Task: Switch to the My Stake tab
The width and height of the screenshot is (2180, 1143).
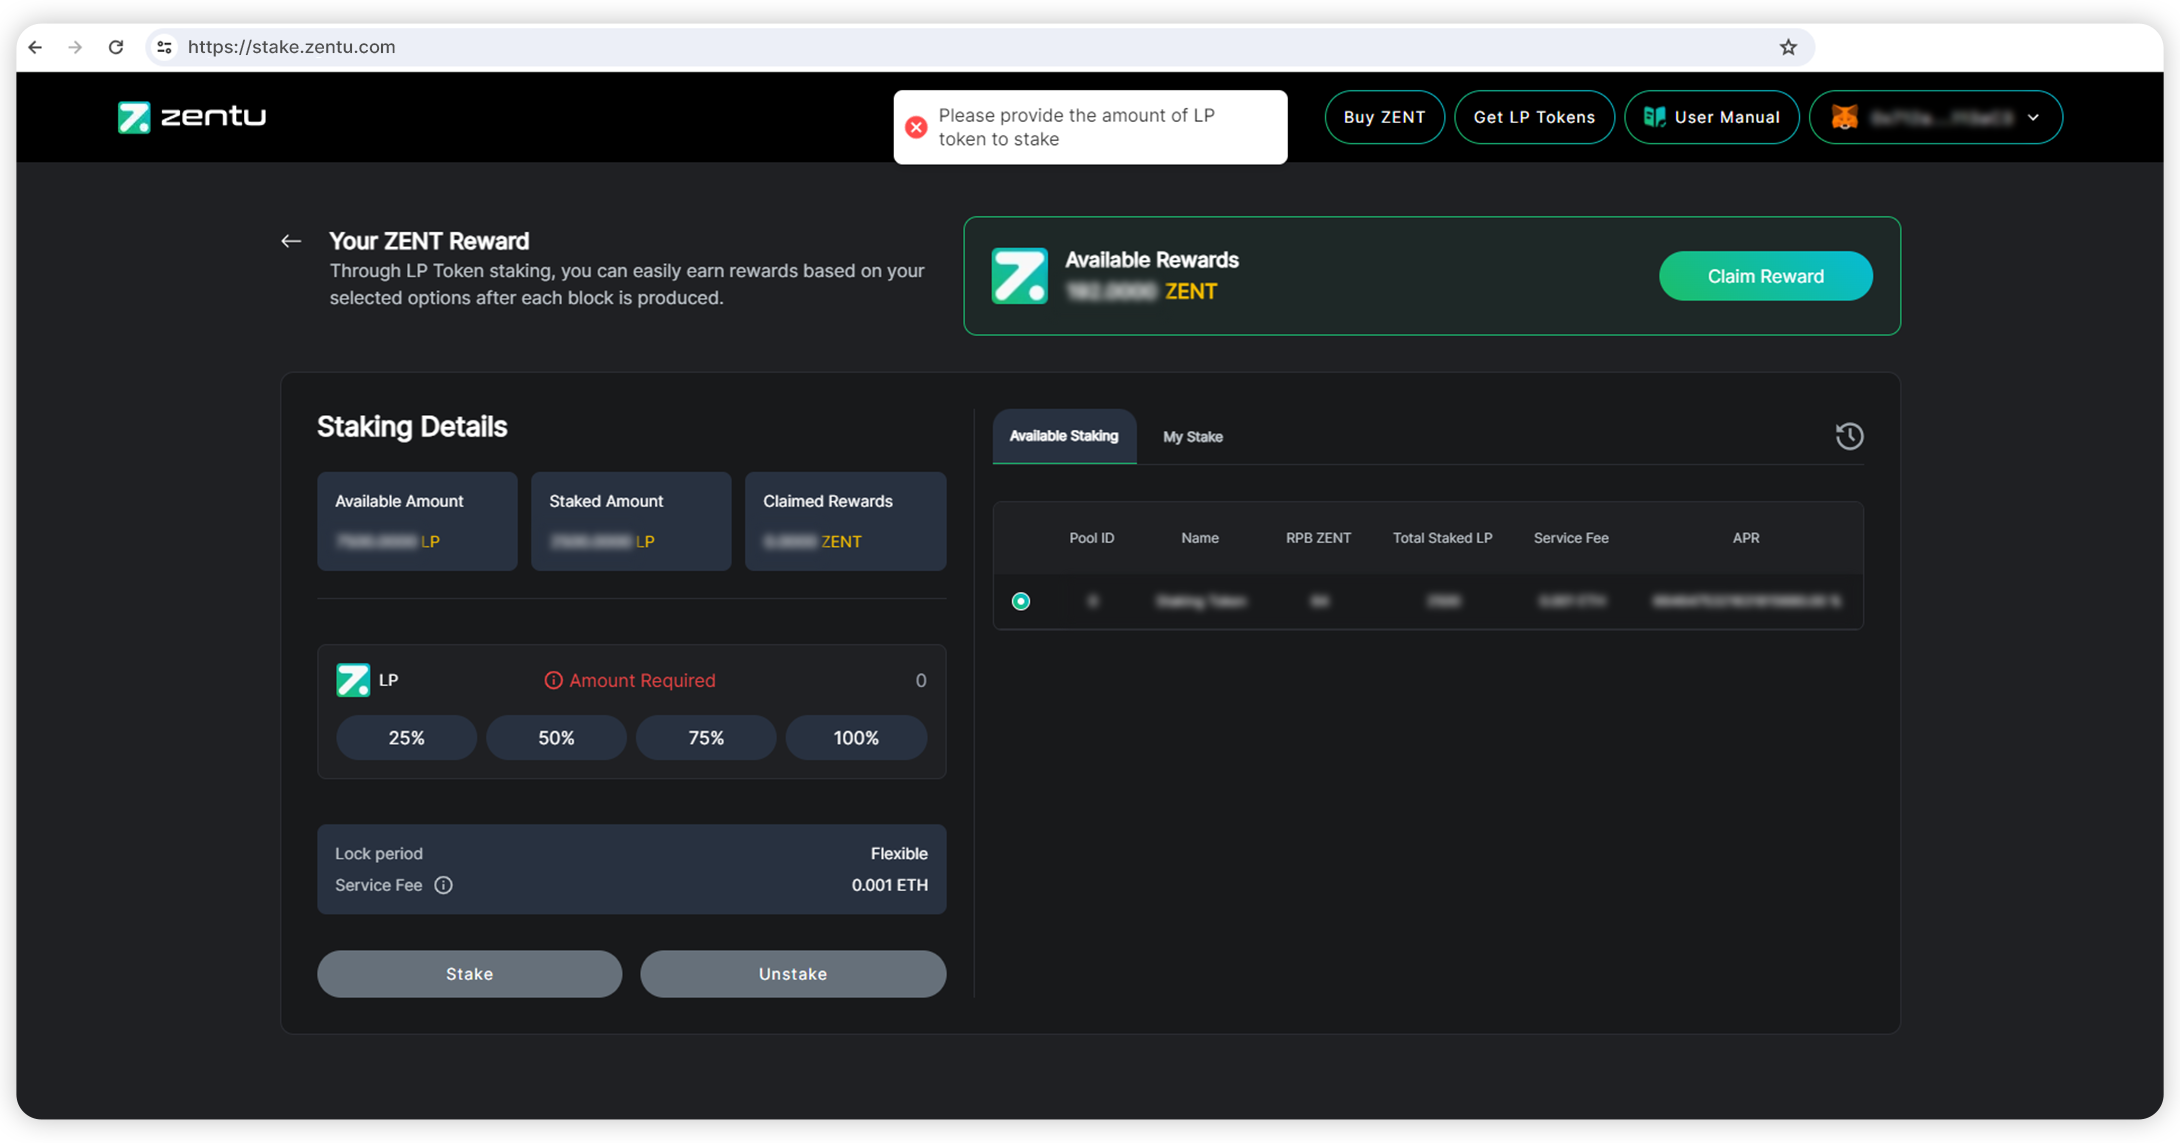Action: click(1192, 437)
